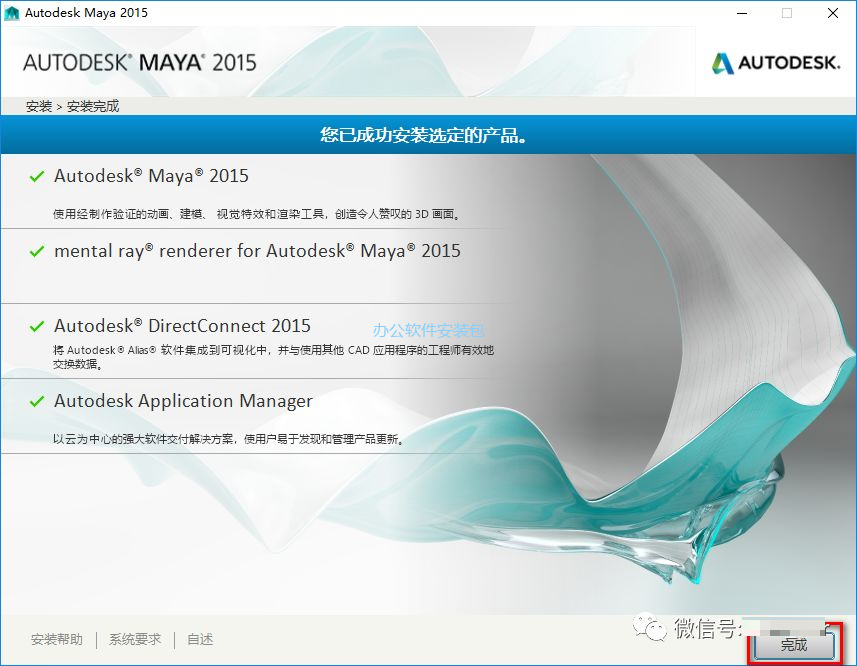Click the WeChat icon near the watermark

tap(651, 630)
